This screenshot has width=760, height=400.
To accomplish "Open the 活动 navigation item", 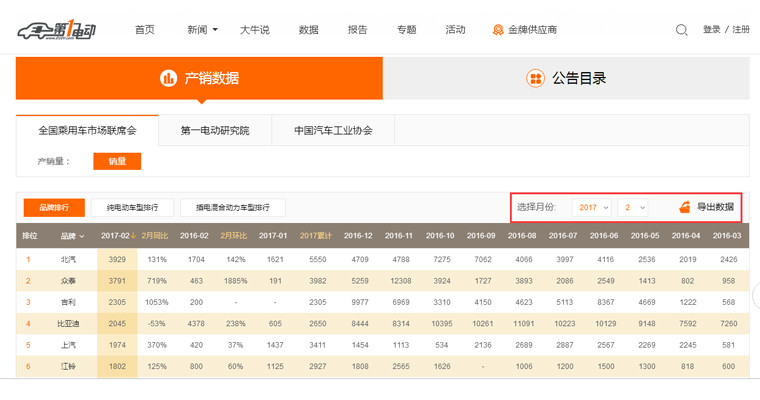I will point(455,30).
